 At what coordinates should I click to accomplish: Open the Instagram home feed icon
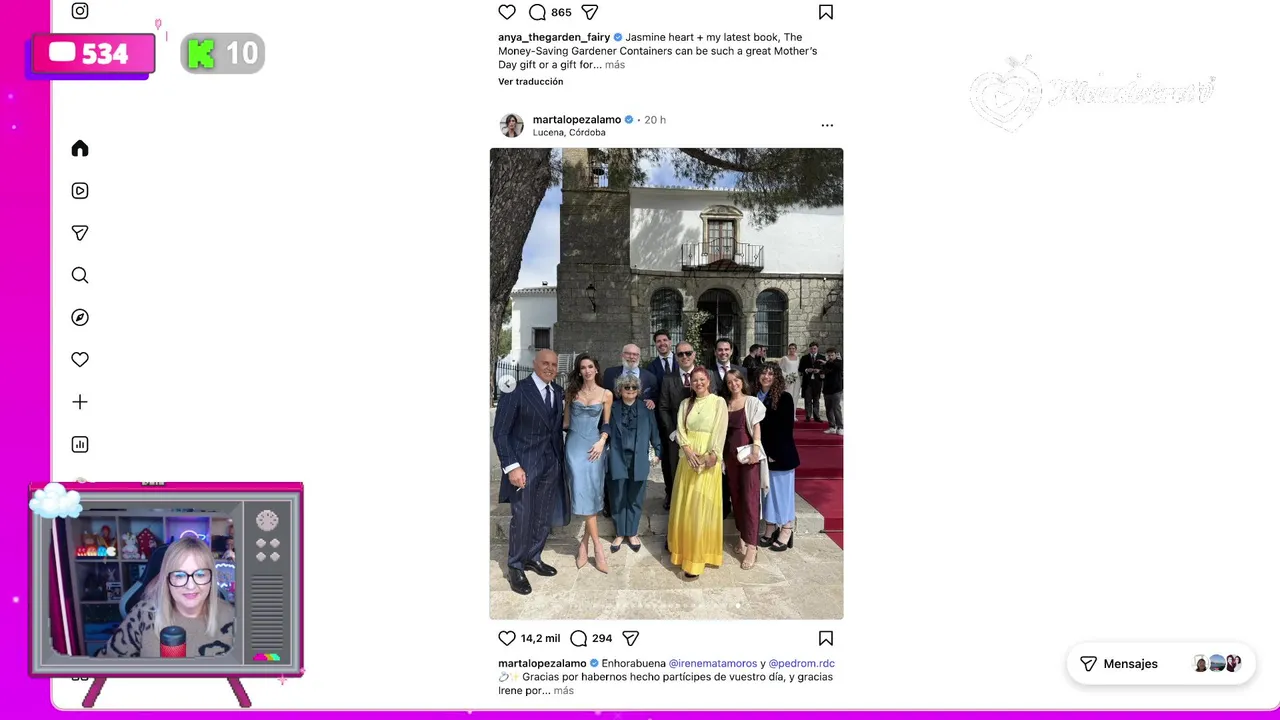coord(80,149)
